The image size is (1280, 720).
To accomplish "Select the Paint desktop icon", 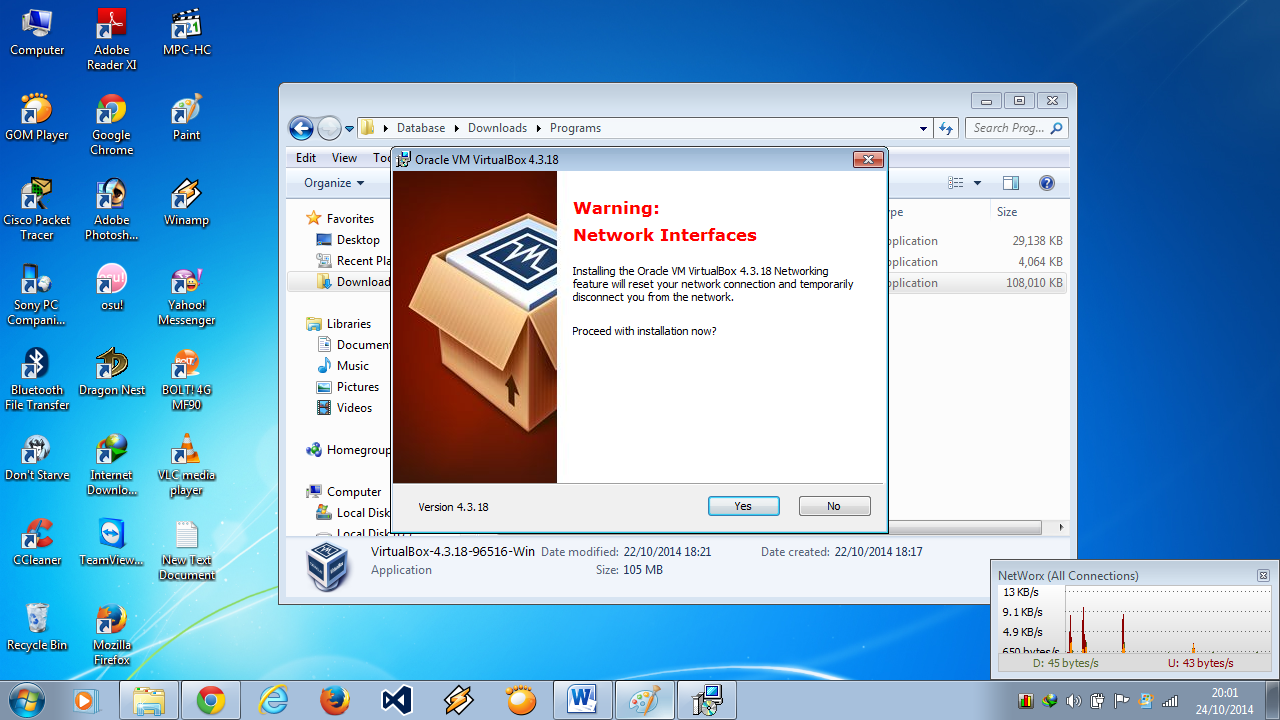I will point(187,117).
